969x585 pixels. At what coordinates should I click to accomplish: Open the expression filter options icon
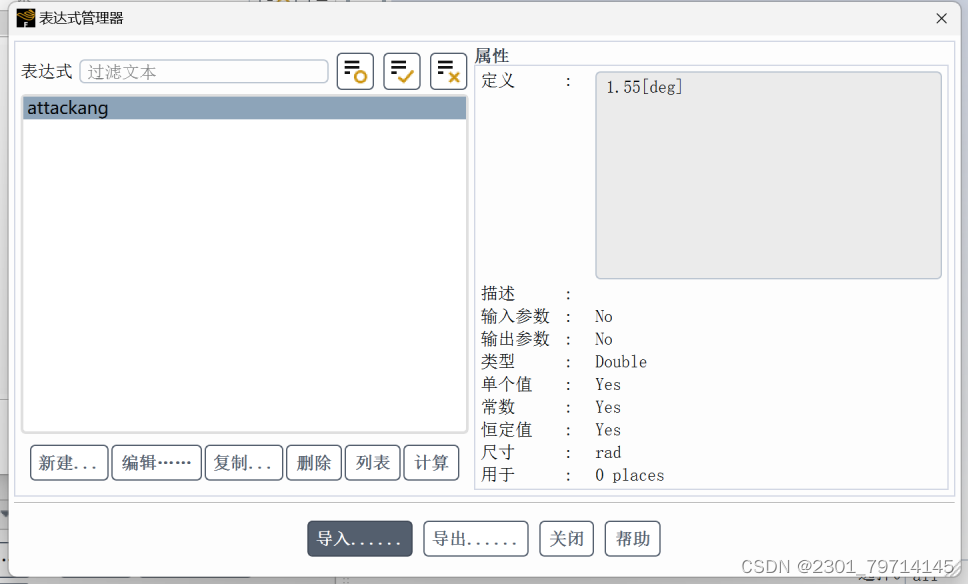tap(355, 70)
